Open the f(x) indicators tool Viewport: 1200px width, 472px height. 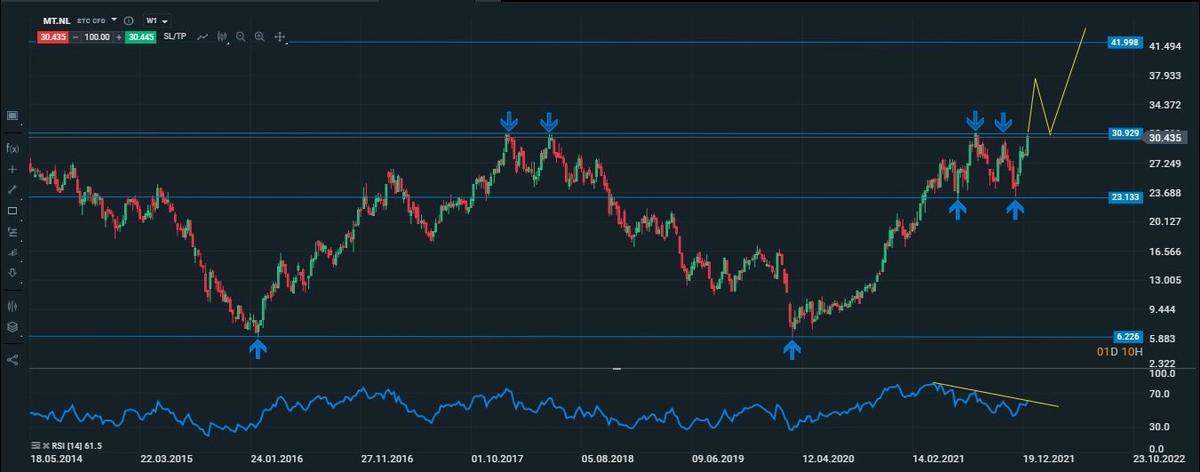(13, 148)
